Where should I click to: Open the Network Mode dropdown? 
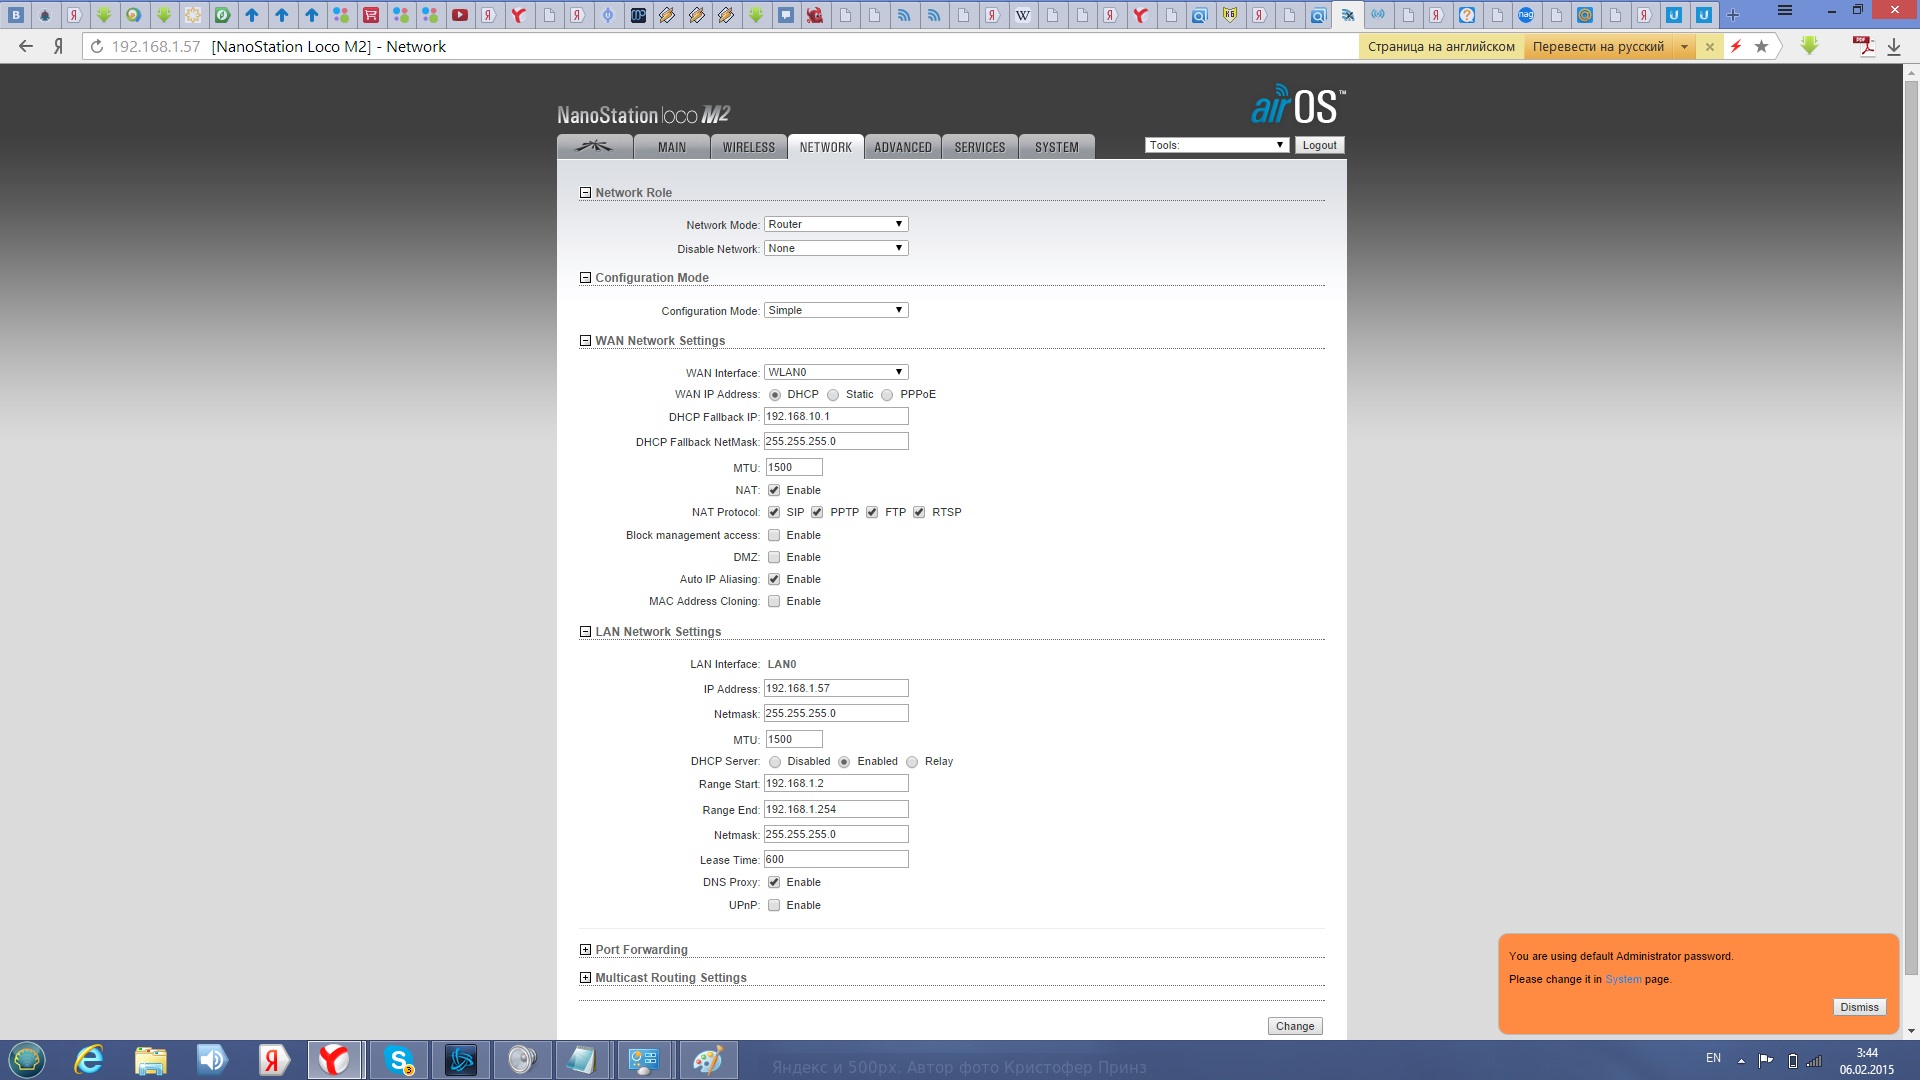(x=836, y=224)
